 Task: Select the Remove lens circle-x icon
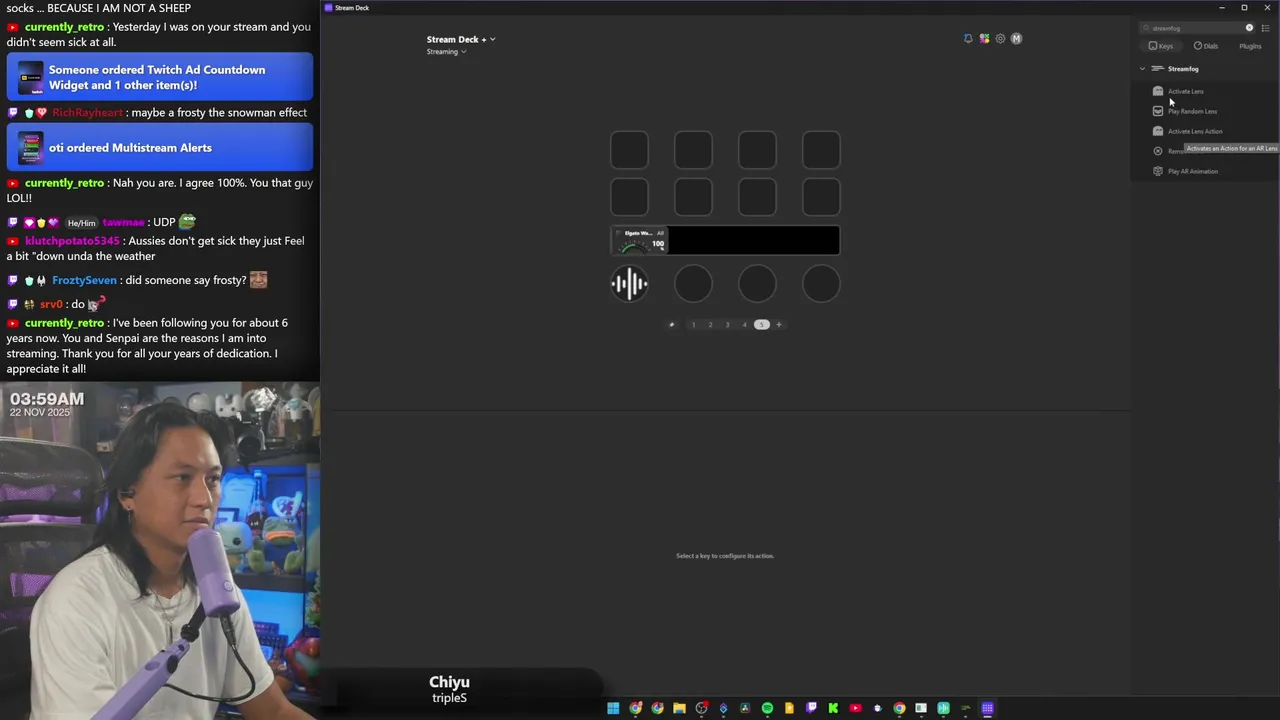click(x=1158, y=151)
